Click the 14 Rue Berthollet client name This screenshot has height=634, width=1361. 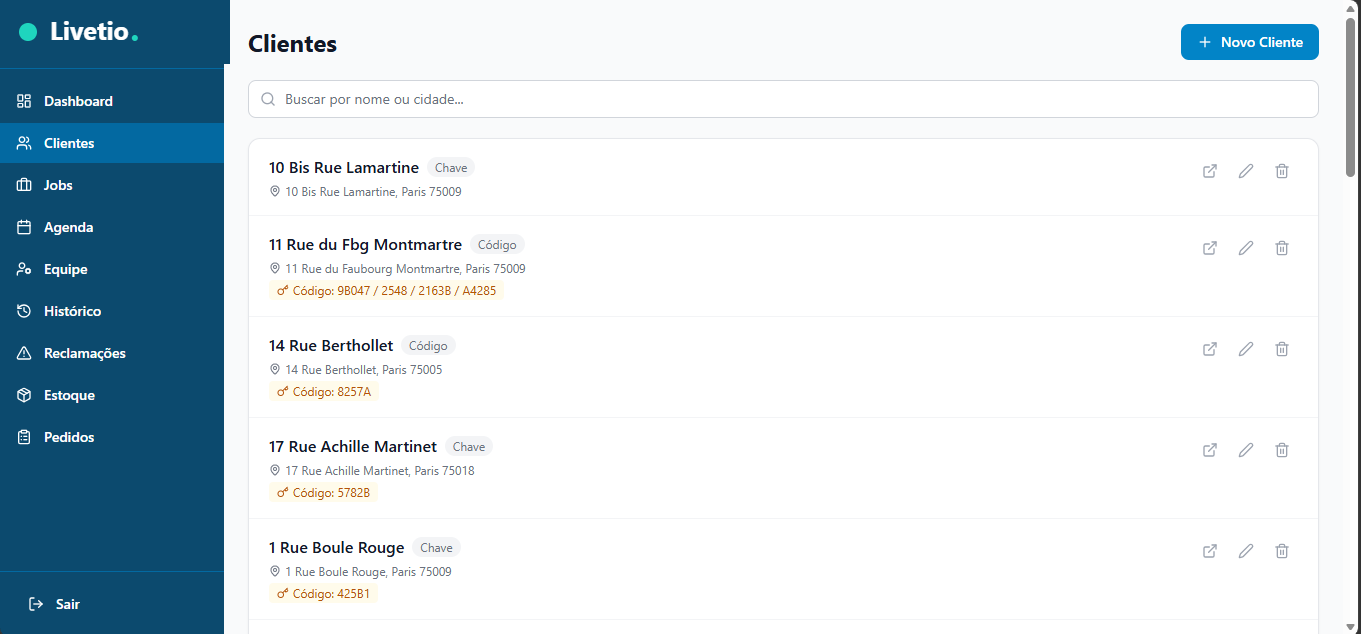pos(331,345)
